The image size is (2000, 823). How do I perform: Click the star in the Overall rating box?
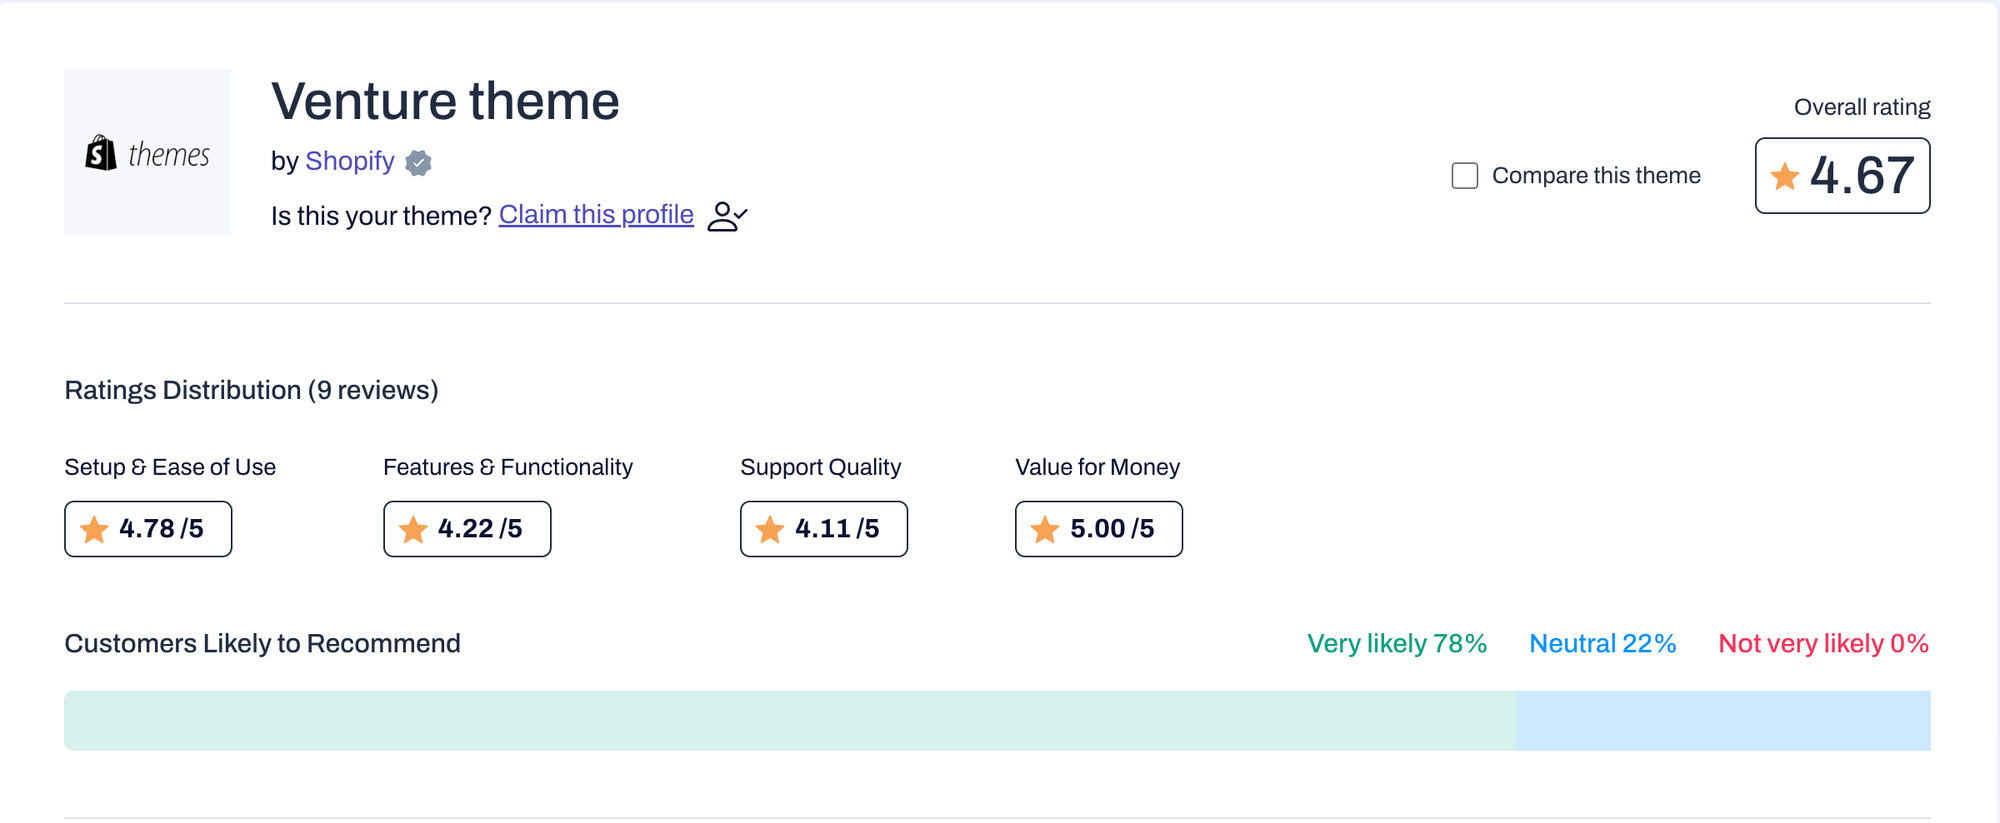tap(1784, 176)
